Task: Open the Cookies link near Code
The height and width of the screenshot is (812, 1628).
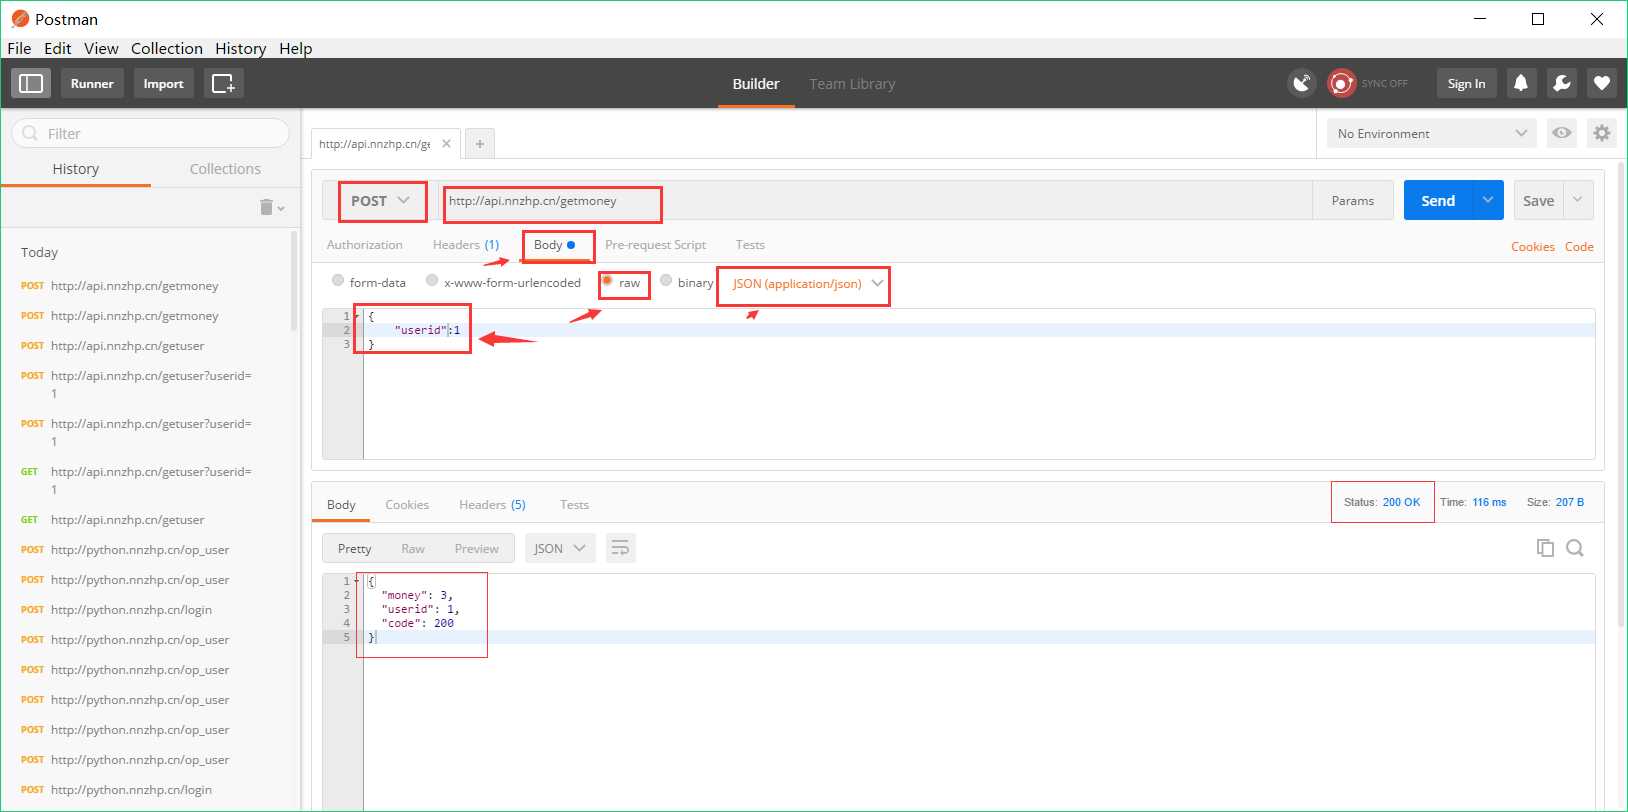Action: pos(1533,247)
